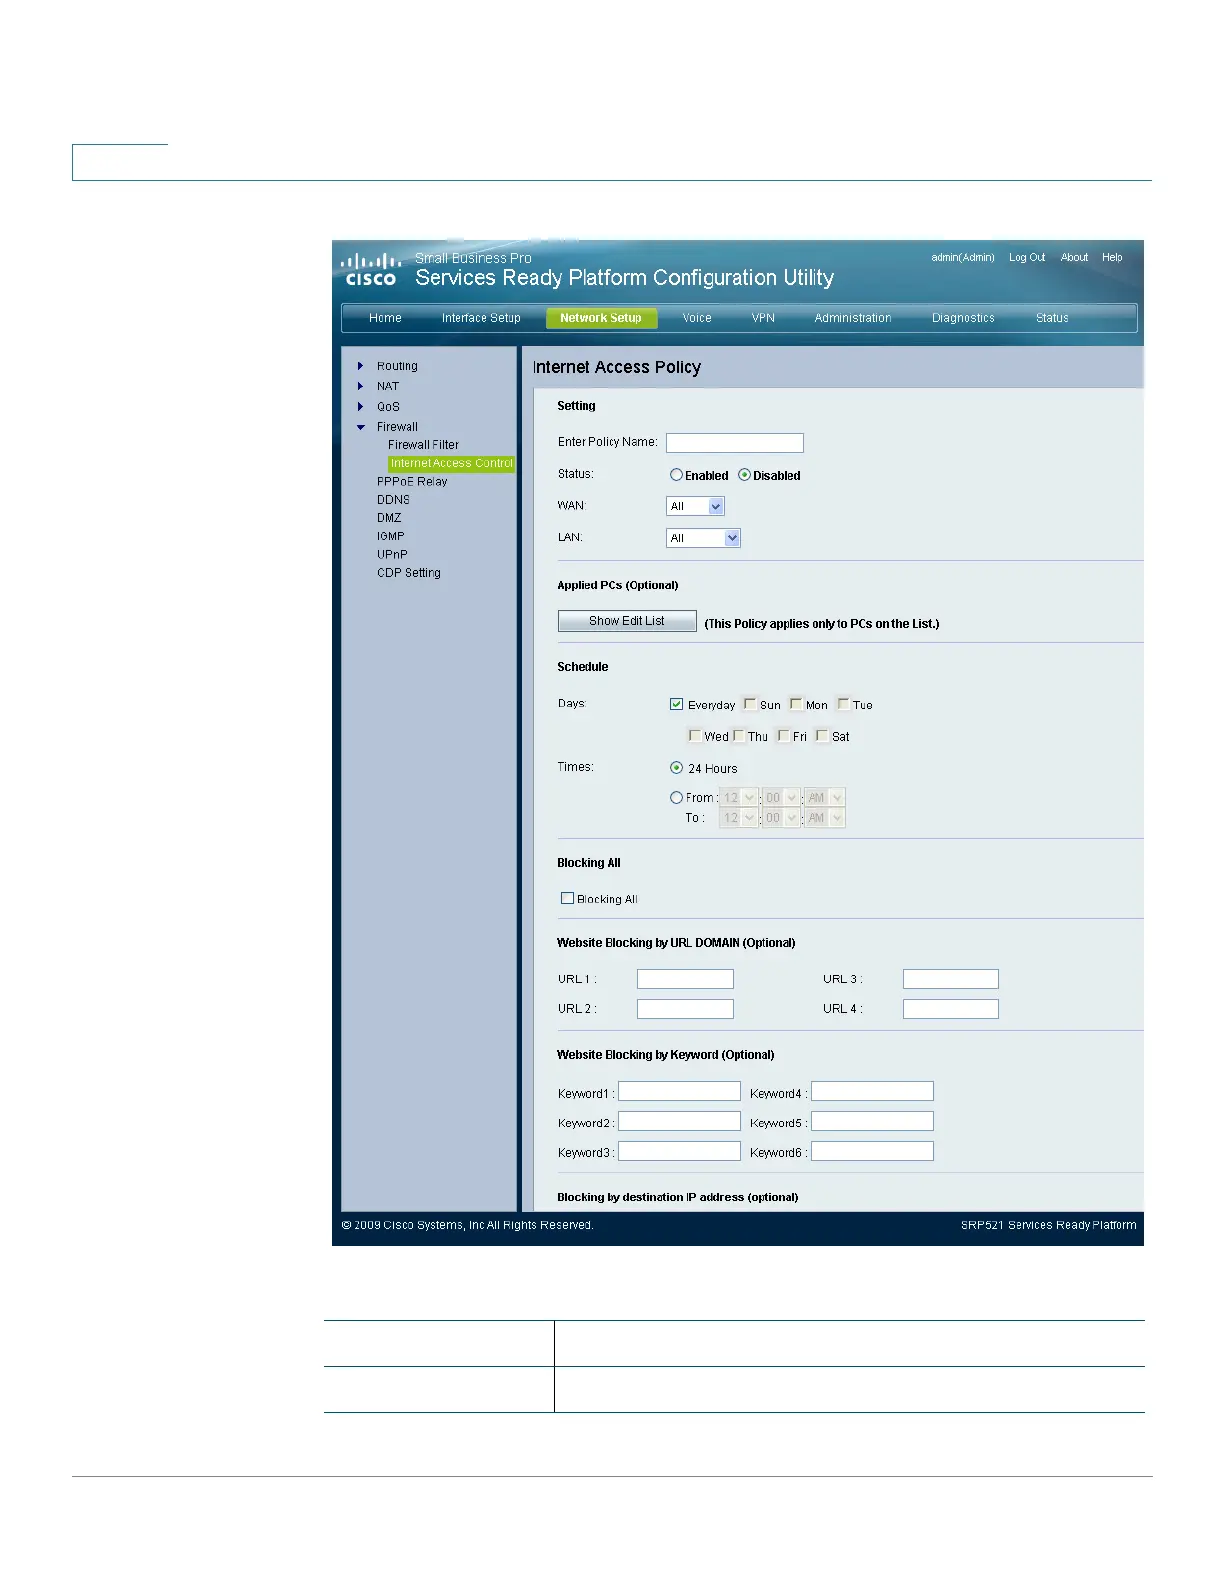Click the Enter Policy Name field
The image size is (1224, 1584).
click(735, 443)
